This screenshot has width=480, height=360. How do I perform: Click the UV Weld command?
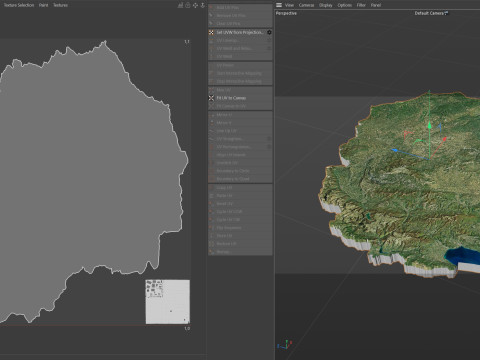point(240,57)
